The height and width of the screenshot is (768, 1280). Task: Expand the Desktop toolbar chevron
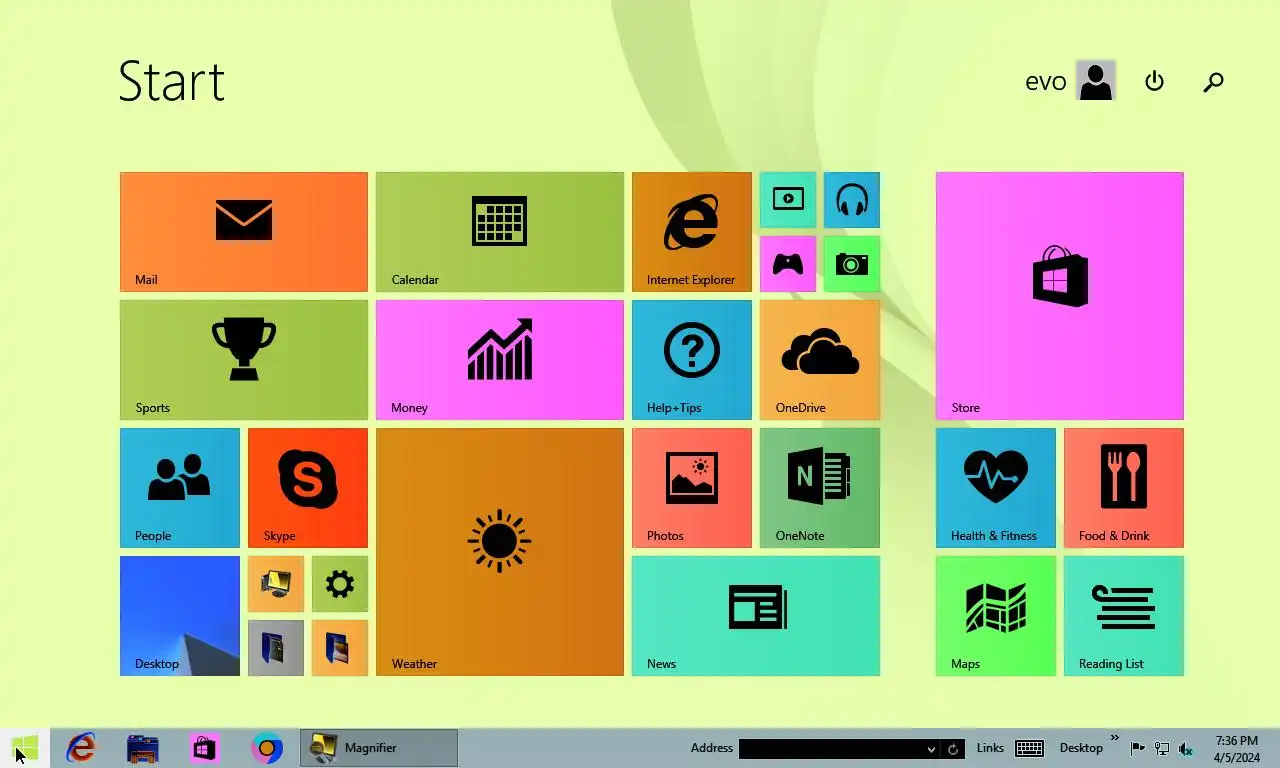(1115, 738)
